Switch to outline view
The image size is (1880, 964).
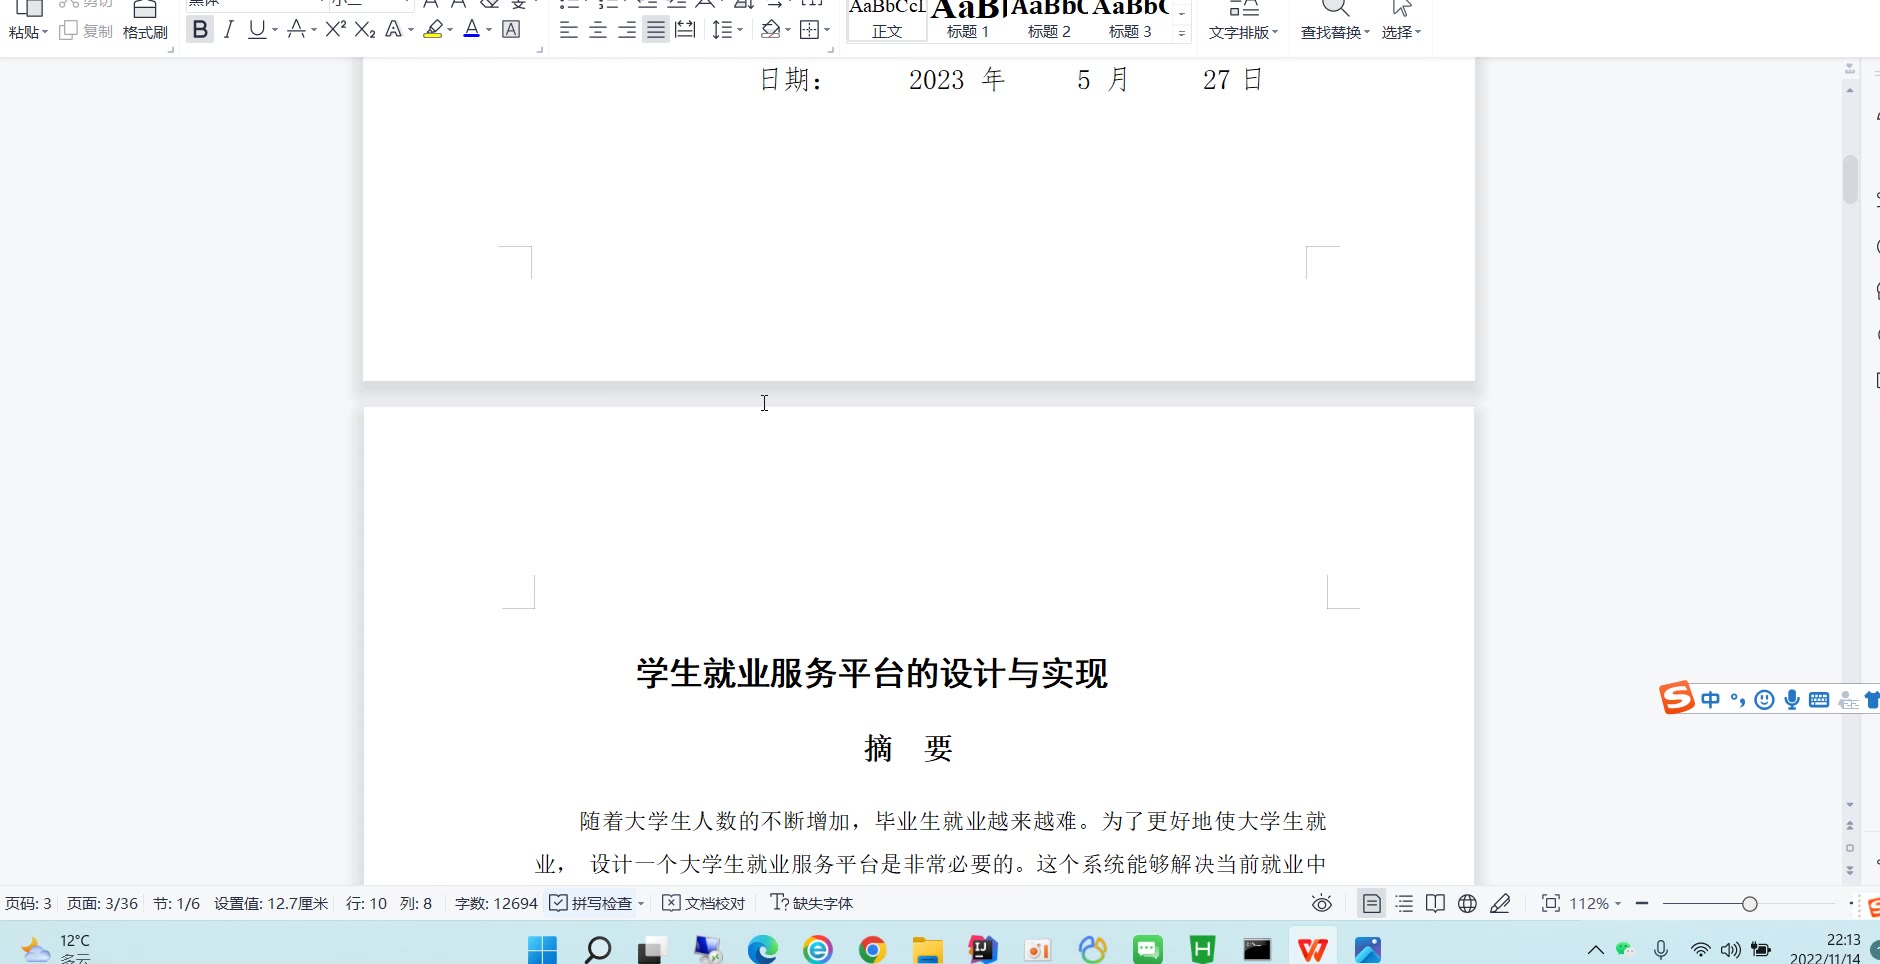(1404, 904)
